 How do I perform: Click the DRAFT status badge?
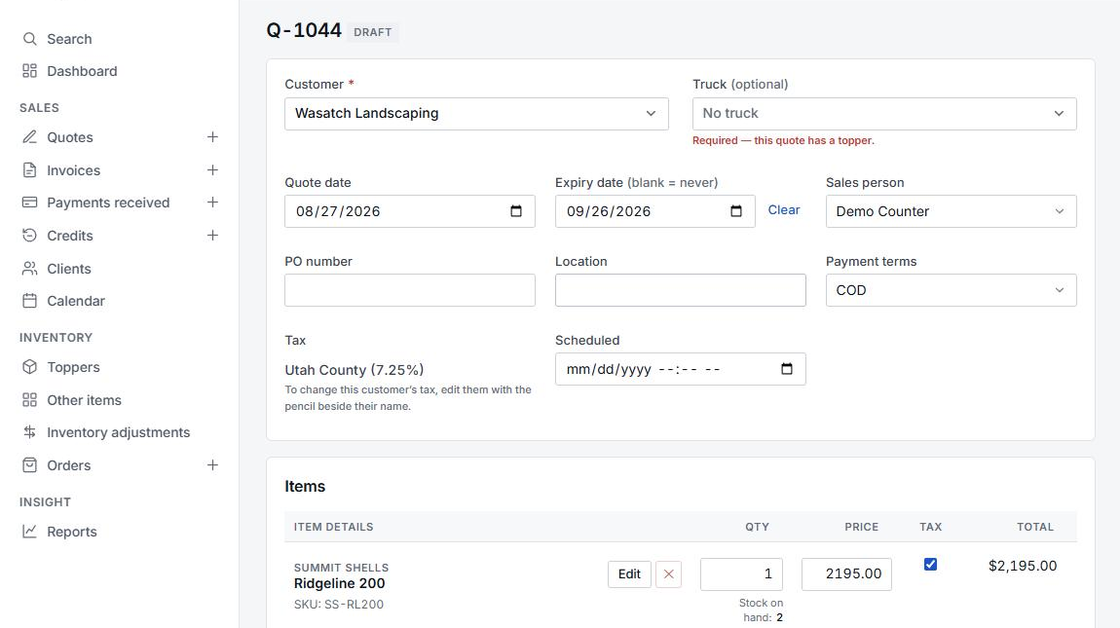(x=373, y=32)
